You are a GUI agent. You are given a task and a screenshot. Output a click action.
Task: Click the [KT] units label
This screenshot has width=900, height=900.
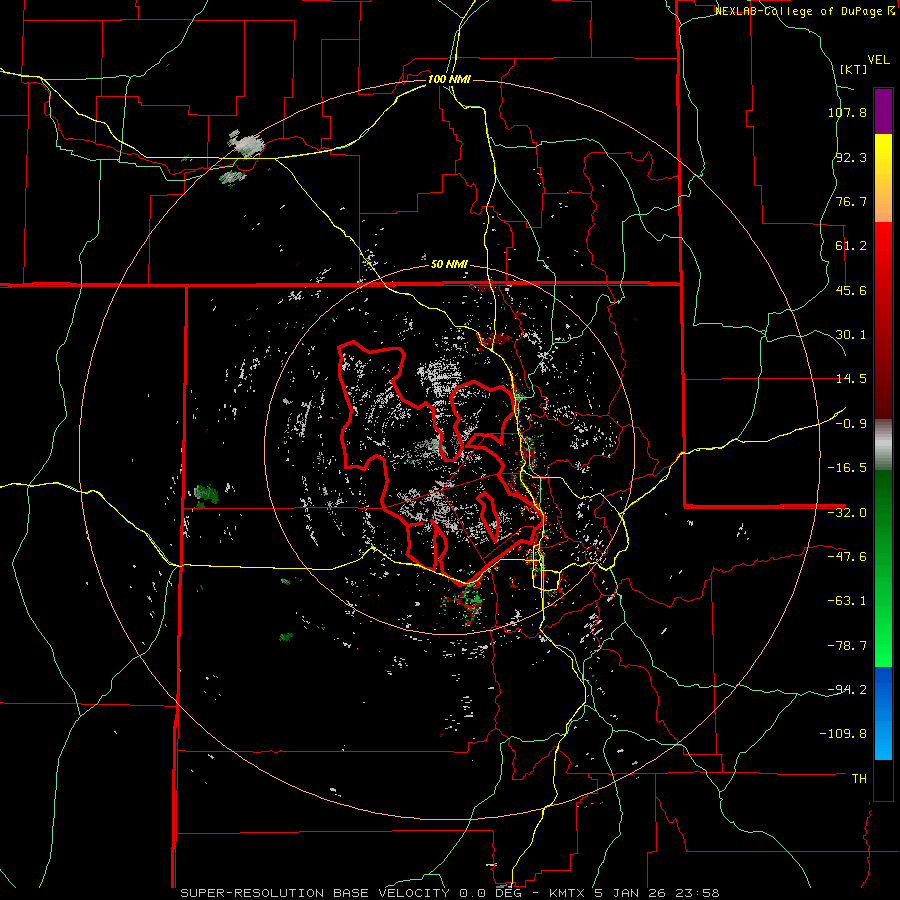point(853,69)
